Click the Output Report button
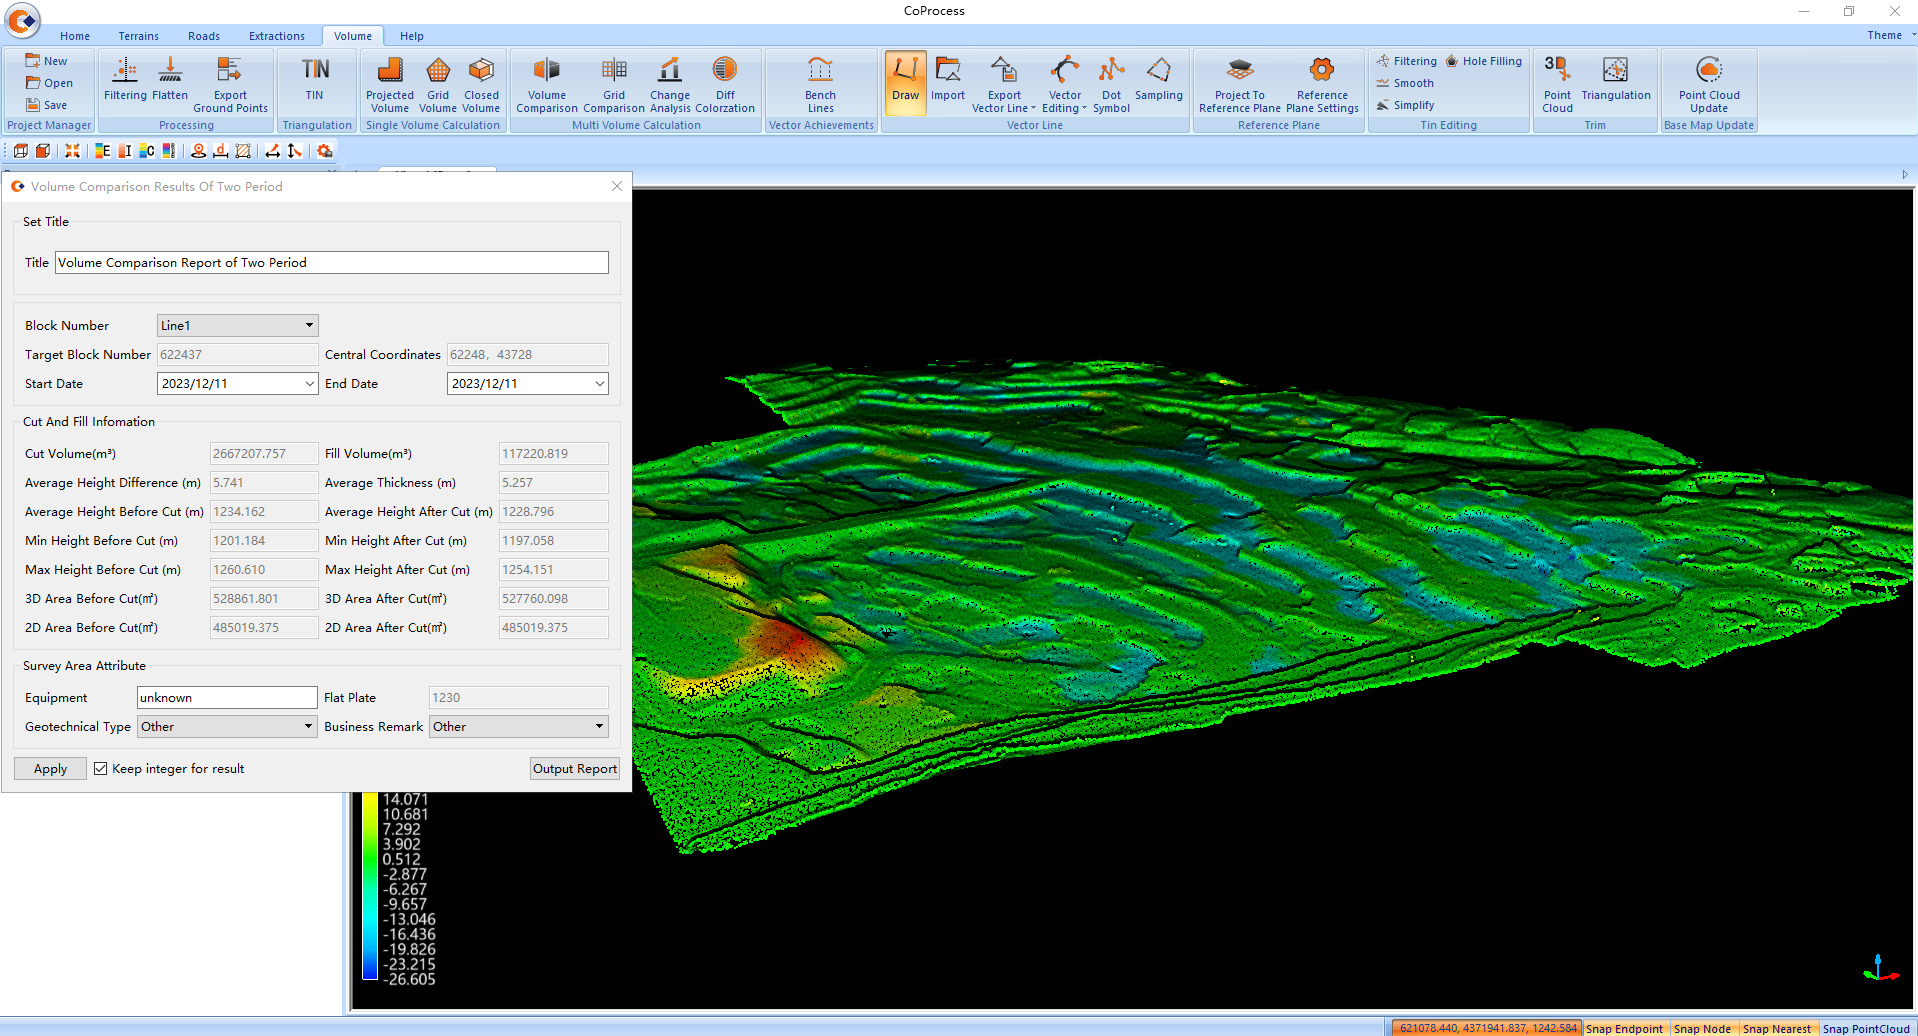Image resolution: width=1918 pixels, height=1036 pixels. [574, 768]
